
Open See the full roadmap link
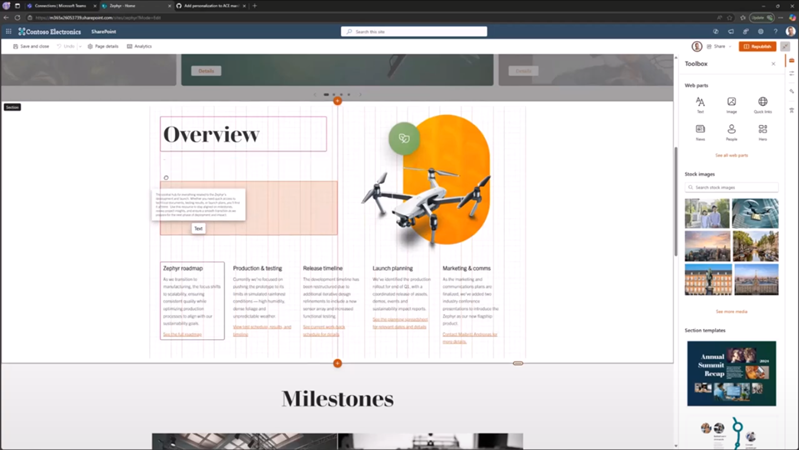click(182, 334)
